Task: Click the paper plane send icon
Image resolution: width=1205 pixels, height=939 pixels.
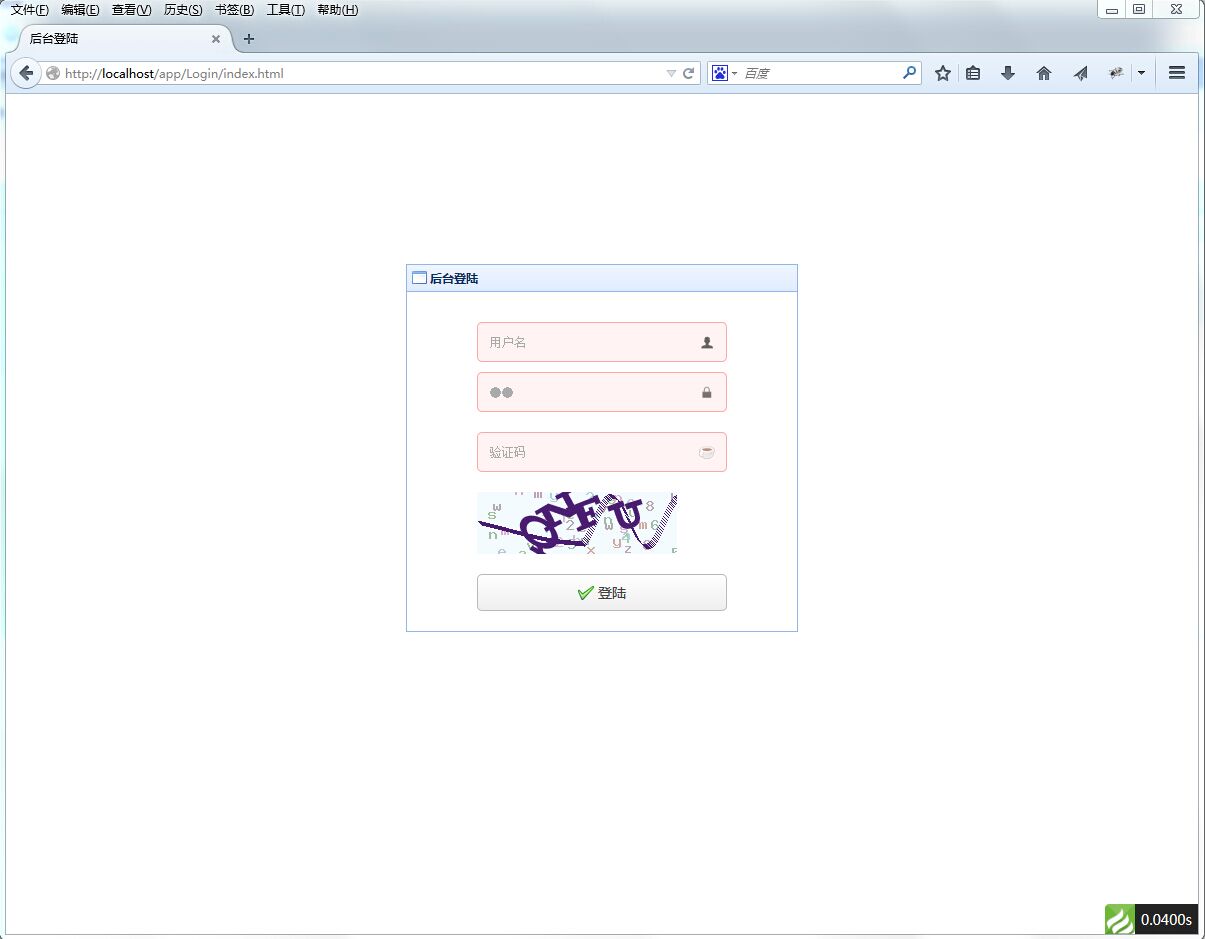Action: tap(1080, 73)
